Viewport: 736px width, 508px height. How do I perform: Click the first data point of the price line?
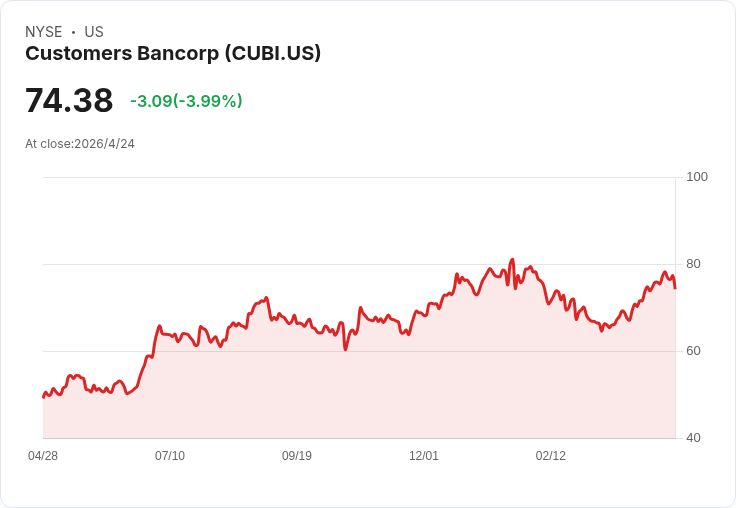[44, 397]
